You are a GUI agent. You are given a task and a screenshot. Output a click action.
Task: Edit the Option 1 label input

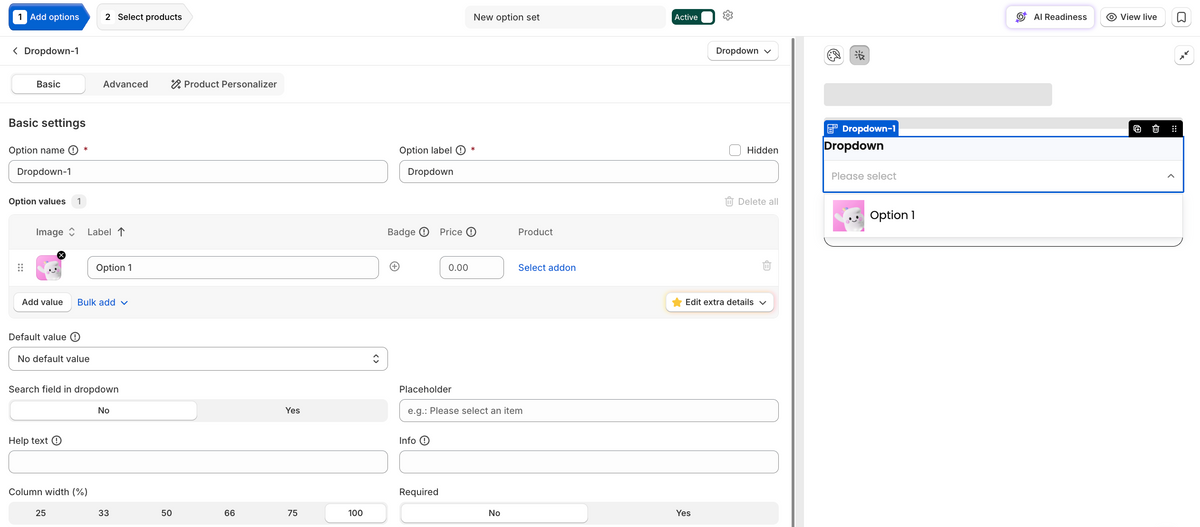233,267
